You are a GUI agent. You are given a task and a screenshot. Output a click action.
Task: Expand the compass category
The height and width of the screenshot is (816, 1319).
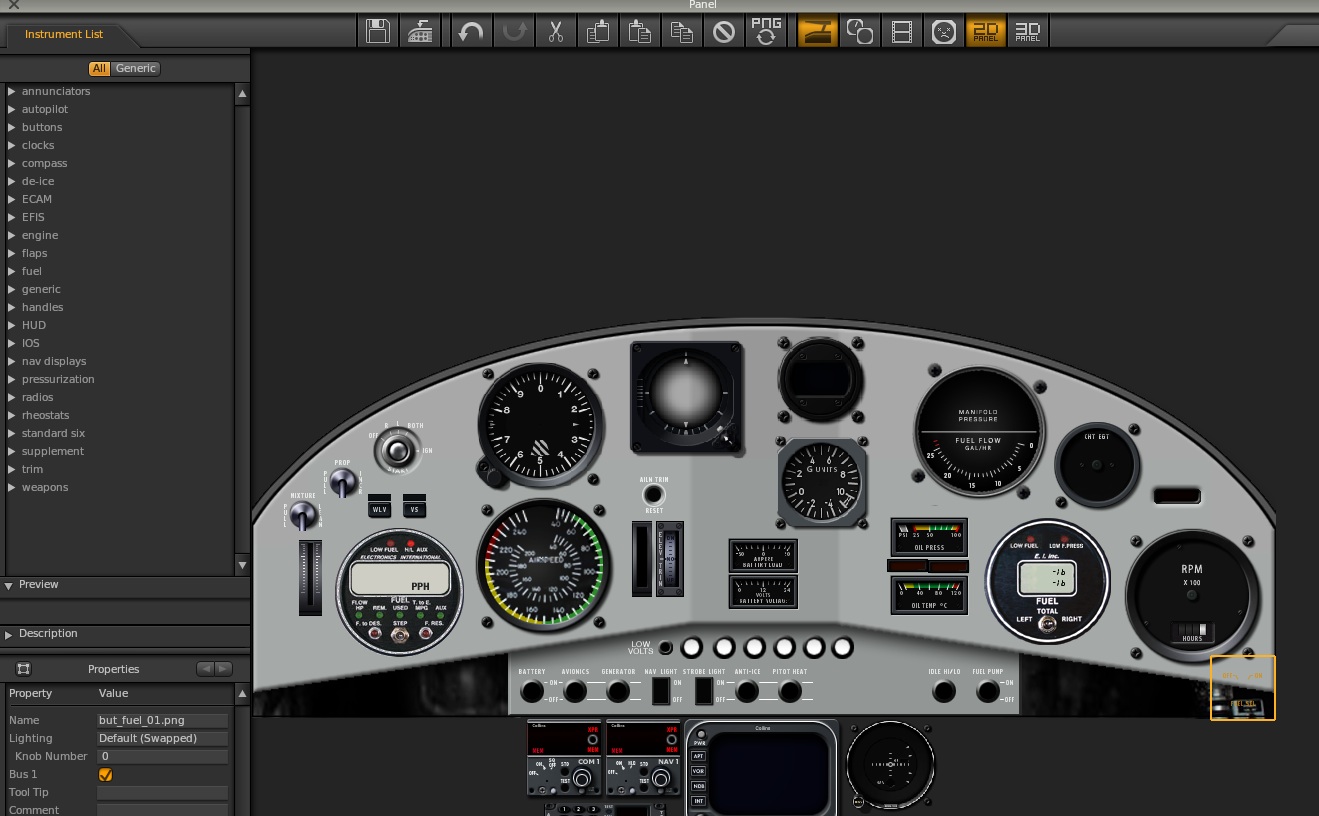pos(12,163)
